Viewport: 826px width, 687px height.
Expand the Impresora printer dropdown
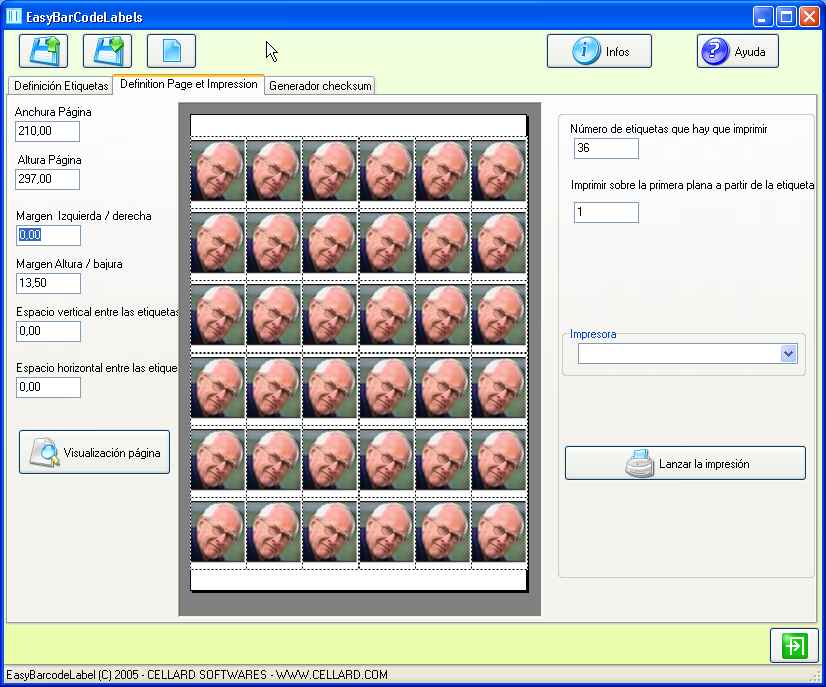click(x=789, y=354)
